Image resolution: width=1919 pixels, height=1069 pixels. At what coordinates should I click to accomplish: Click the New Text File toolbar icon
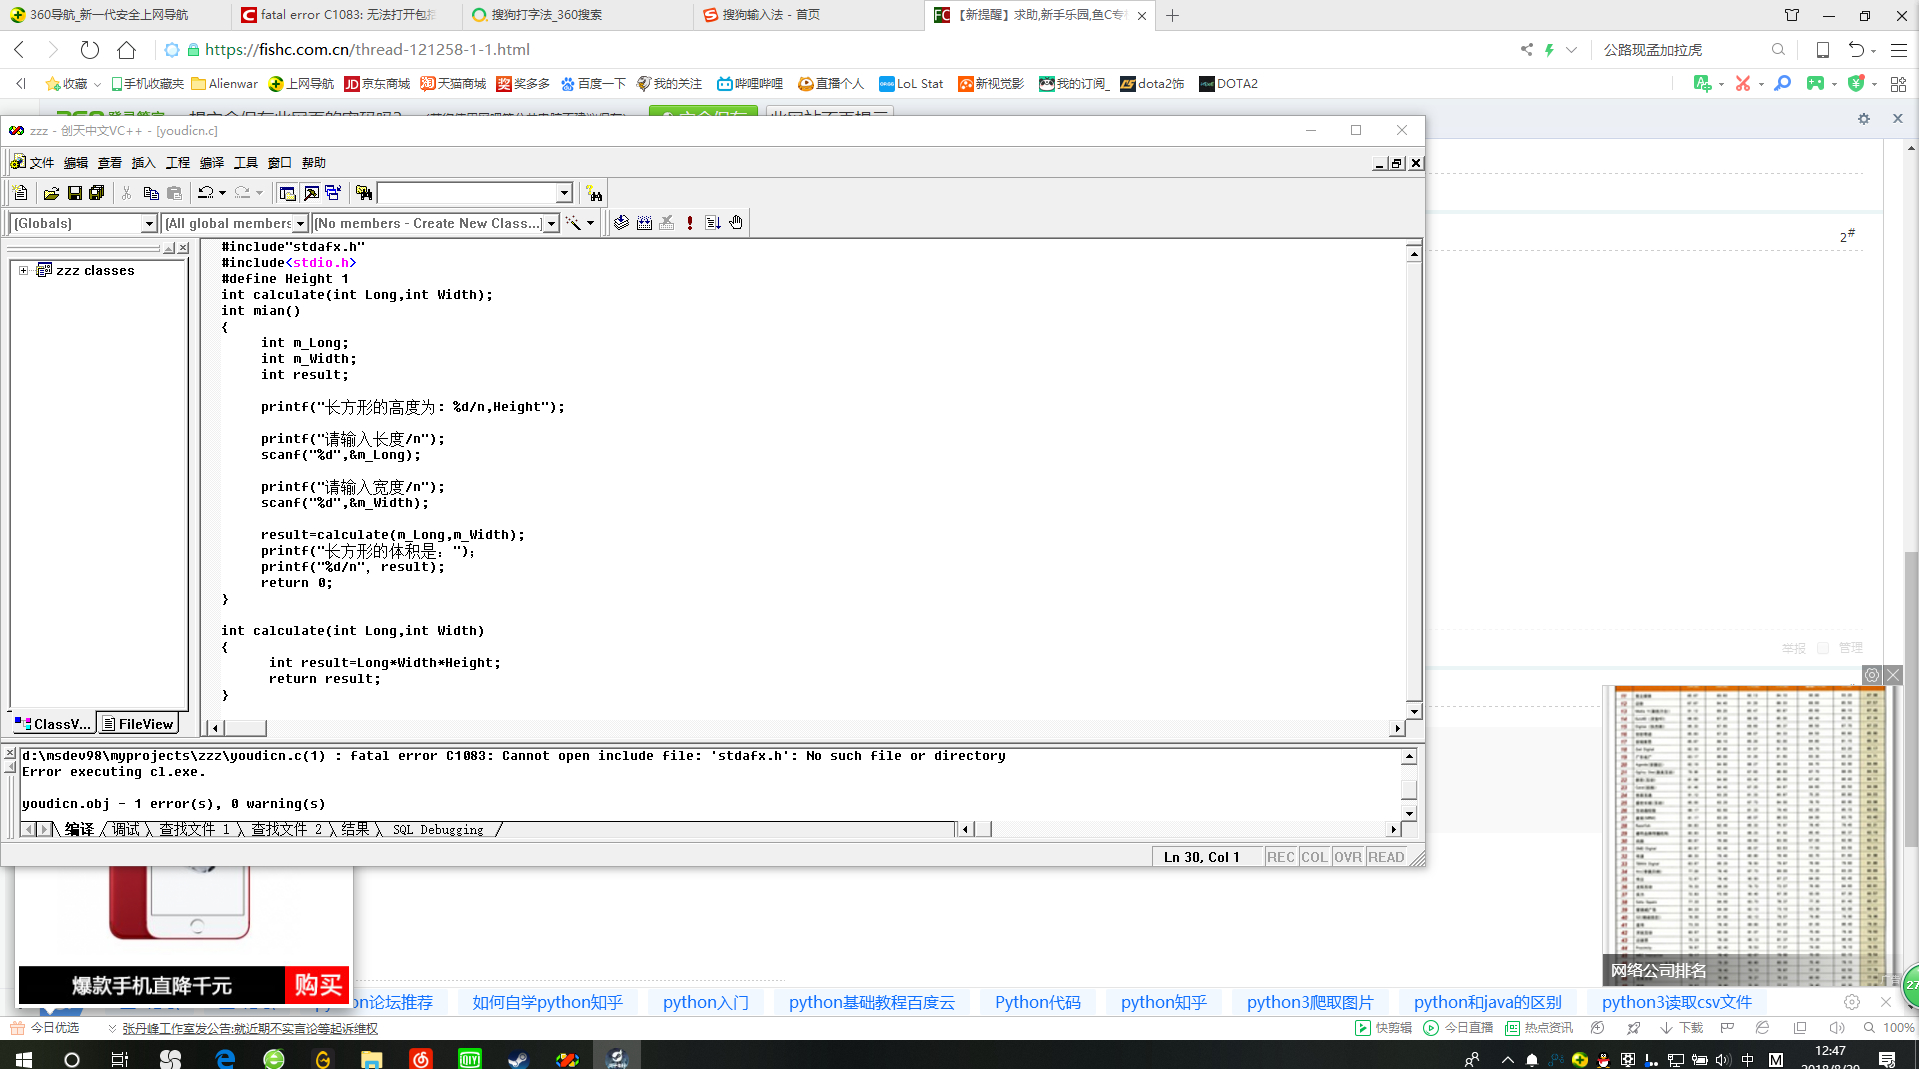pos(21,193)
